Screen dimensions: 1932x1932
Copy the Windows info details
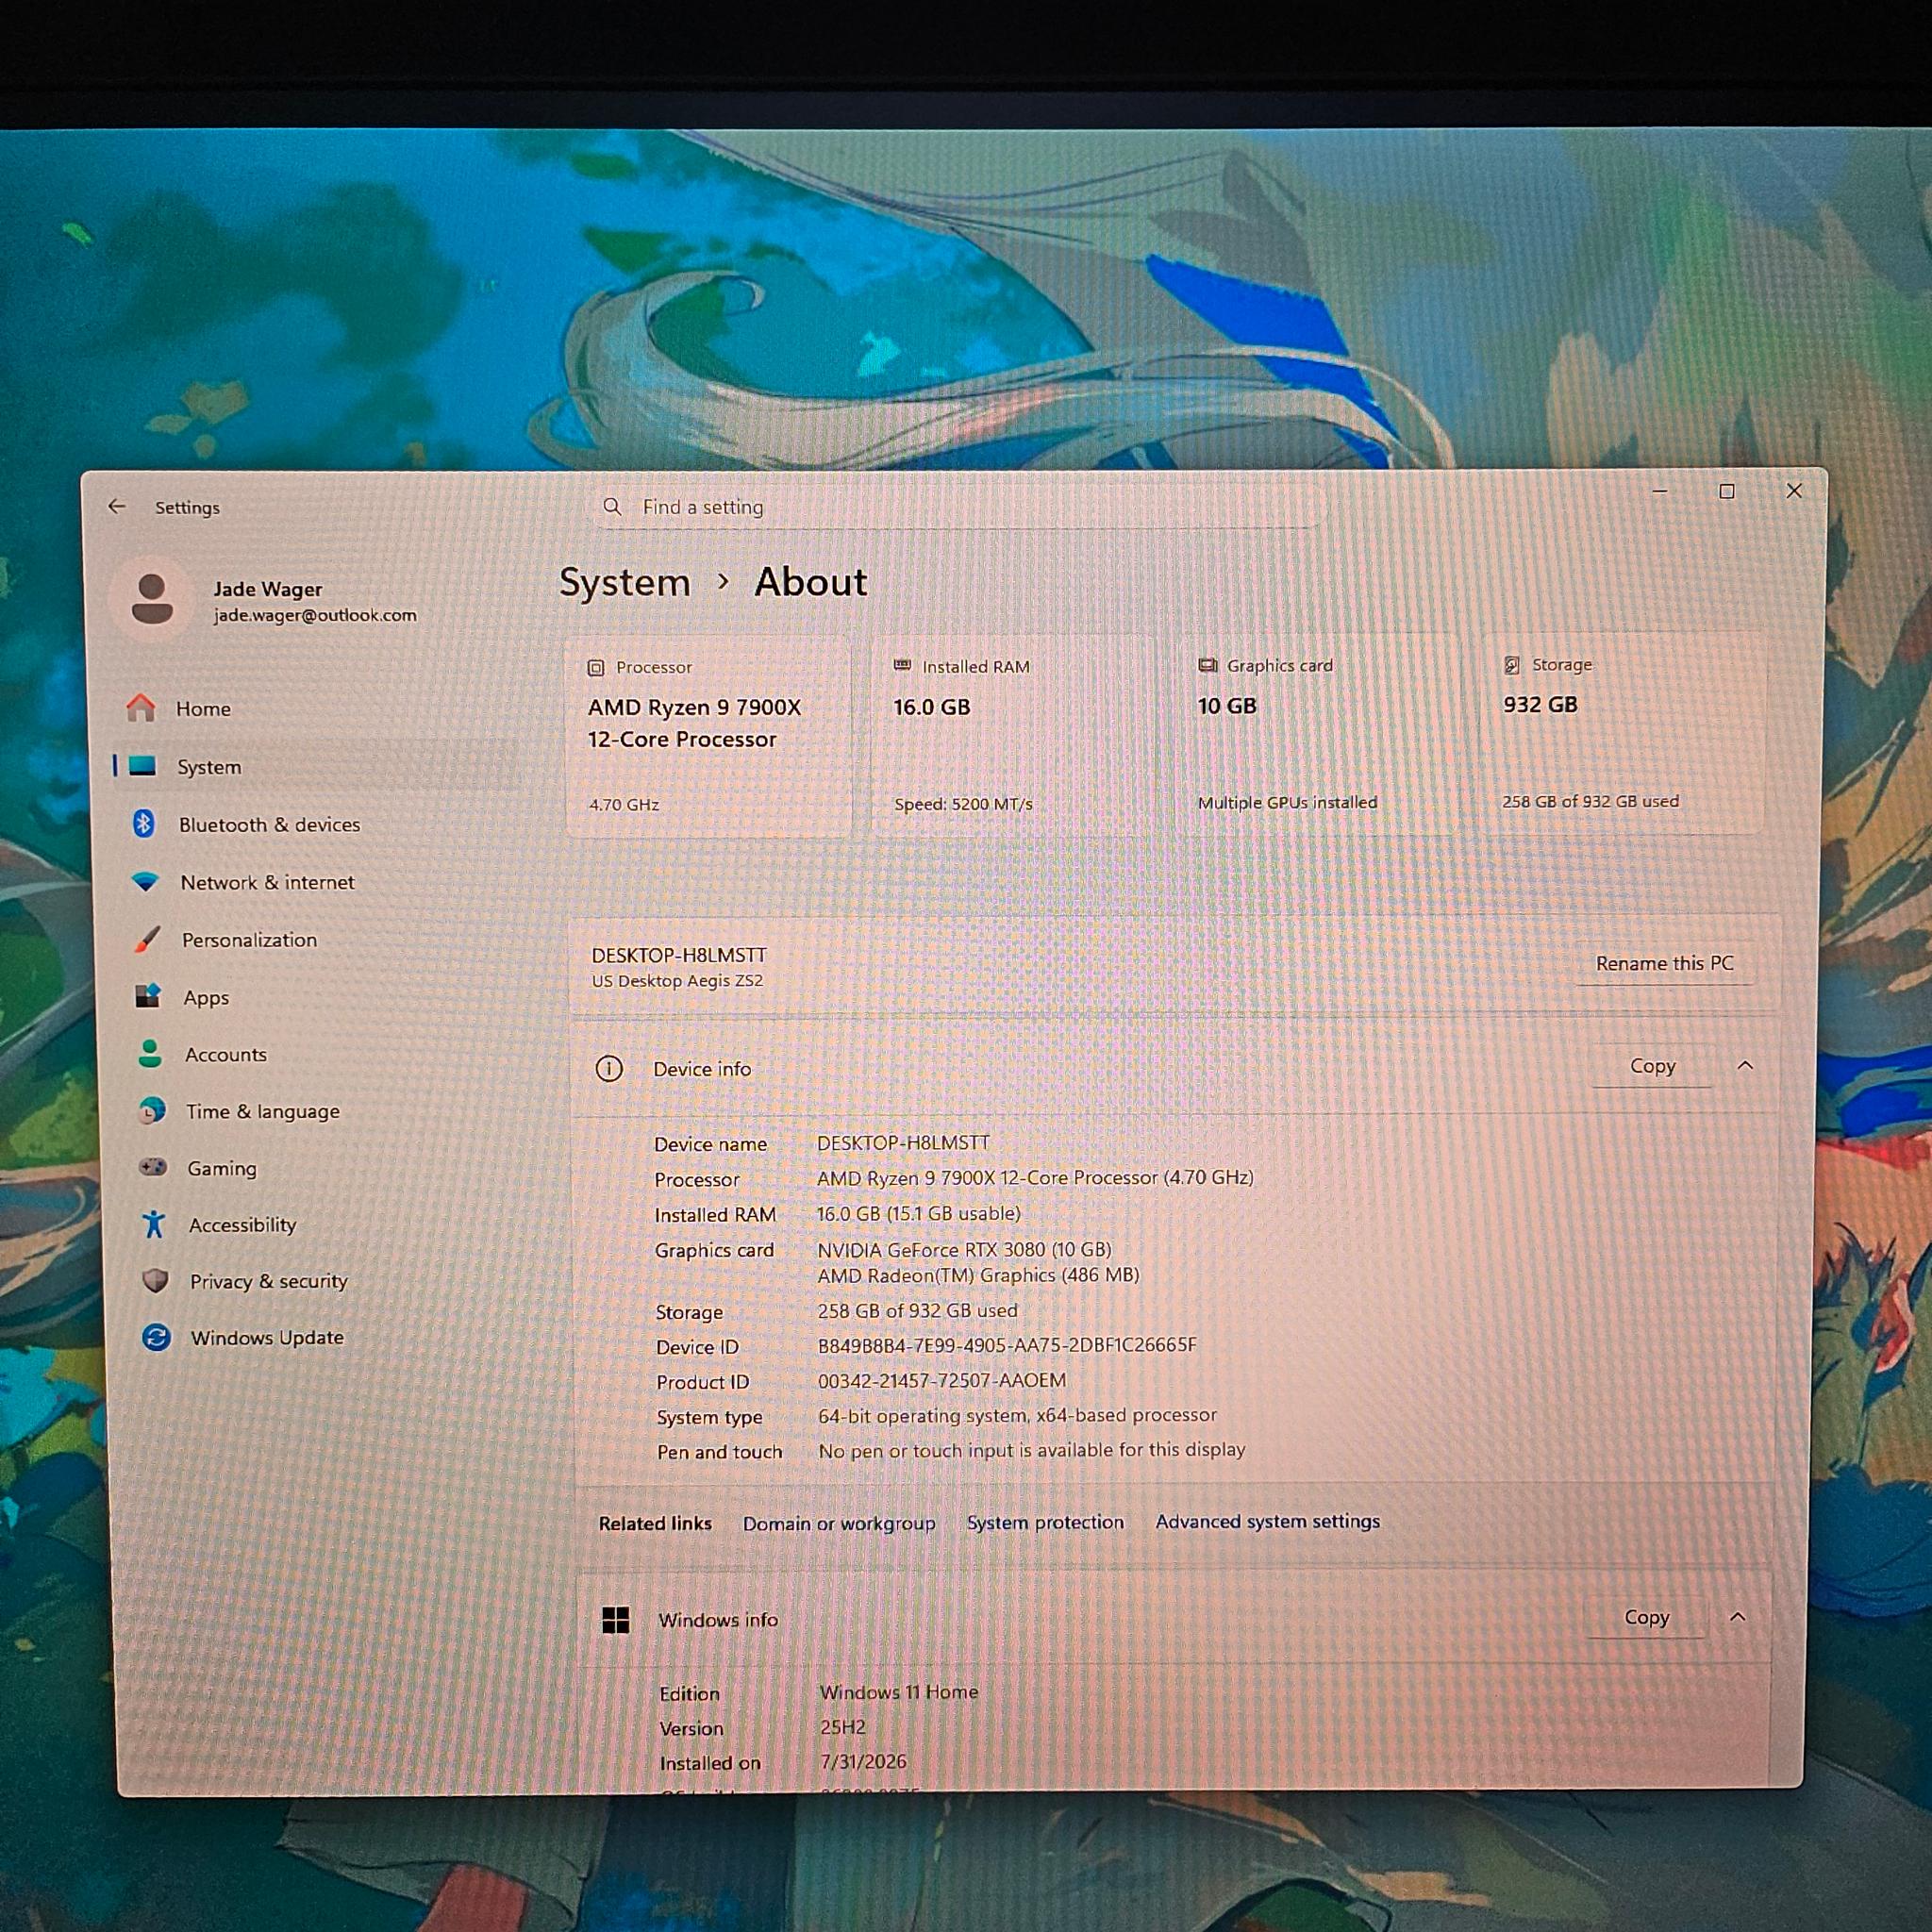point(1646,1617)
